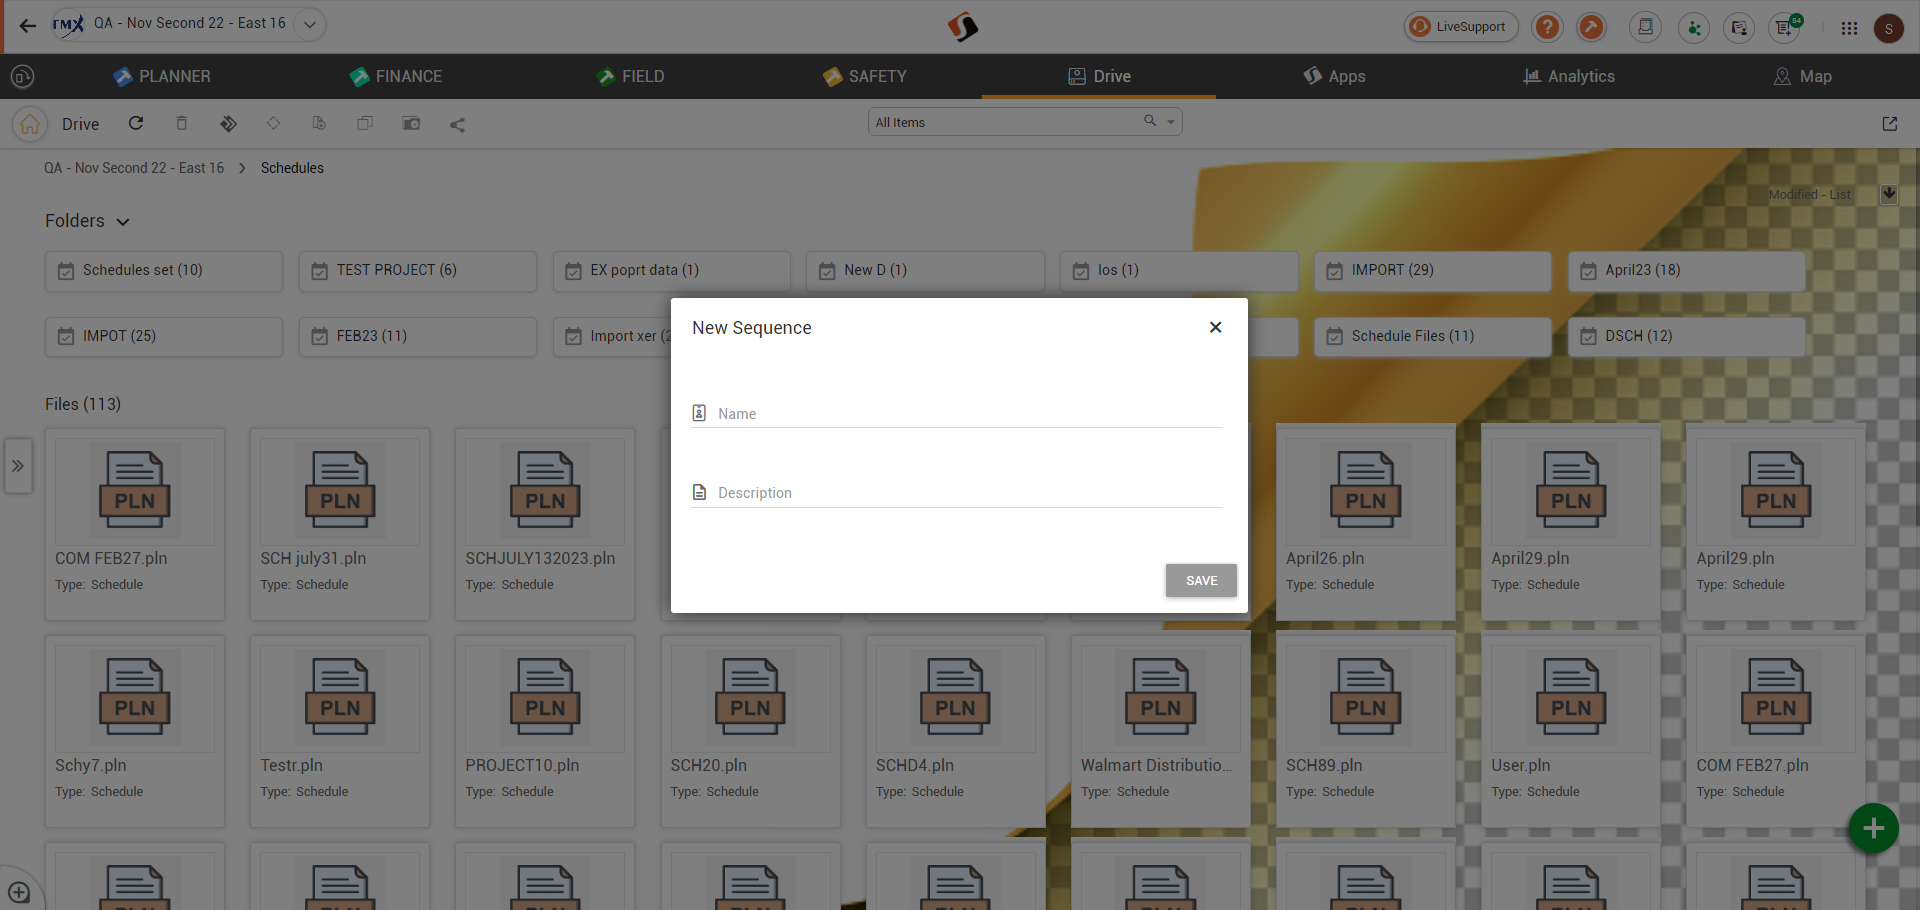
Task: Click the new folder icon in toolbar
Action: 411,123
